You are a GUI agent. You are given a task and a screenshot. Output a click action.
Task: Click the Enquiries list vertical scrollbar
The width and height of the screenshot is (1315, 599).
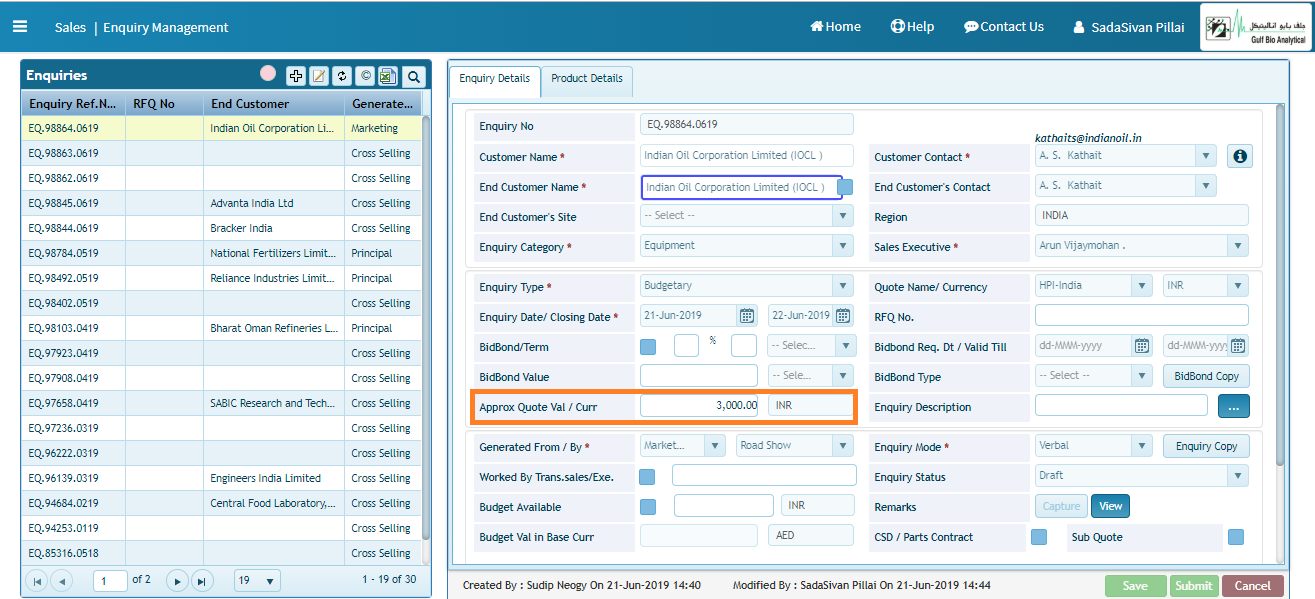point(426,327)
